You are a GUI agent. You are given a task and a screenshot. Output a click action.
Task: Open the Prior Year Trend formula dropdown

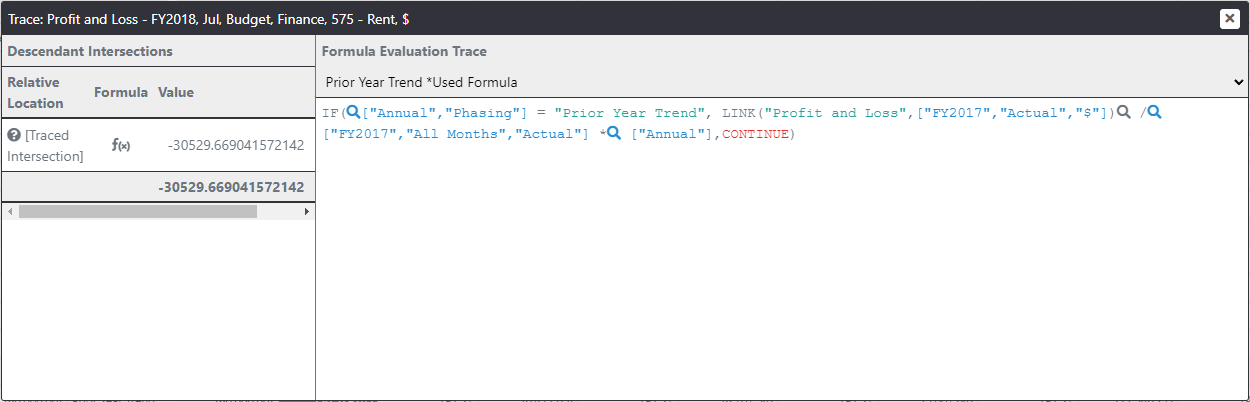click(x=782, y=82)
